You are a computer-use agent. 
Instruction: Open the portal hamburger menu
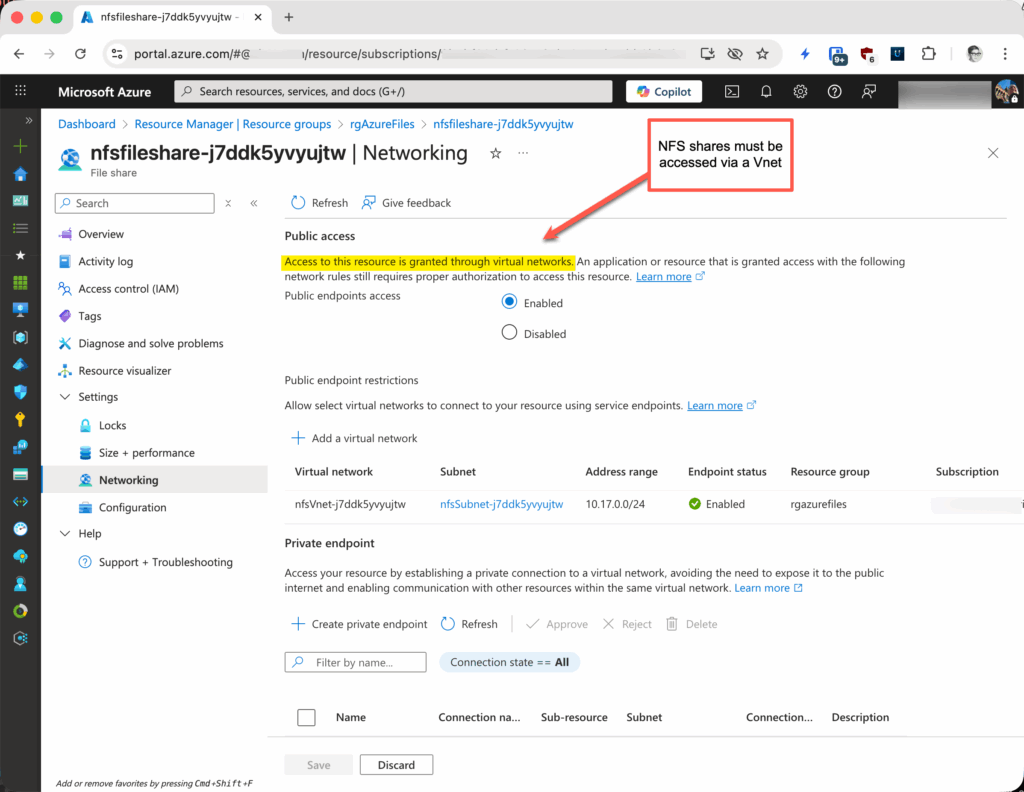[x=20, y=91]
